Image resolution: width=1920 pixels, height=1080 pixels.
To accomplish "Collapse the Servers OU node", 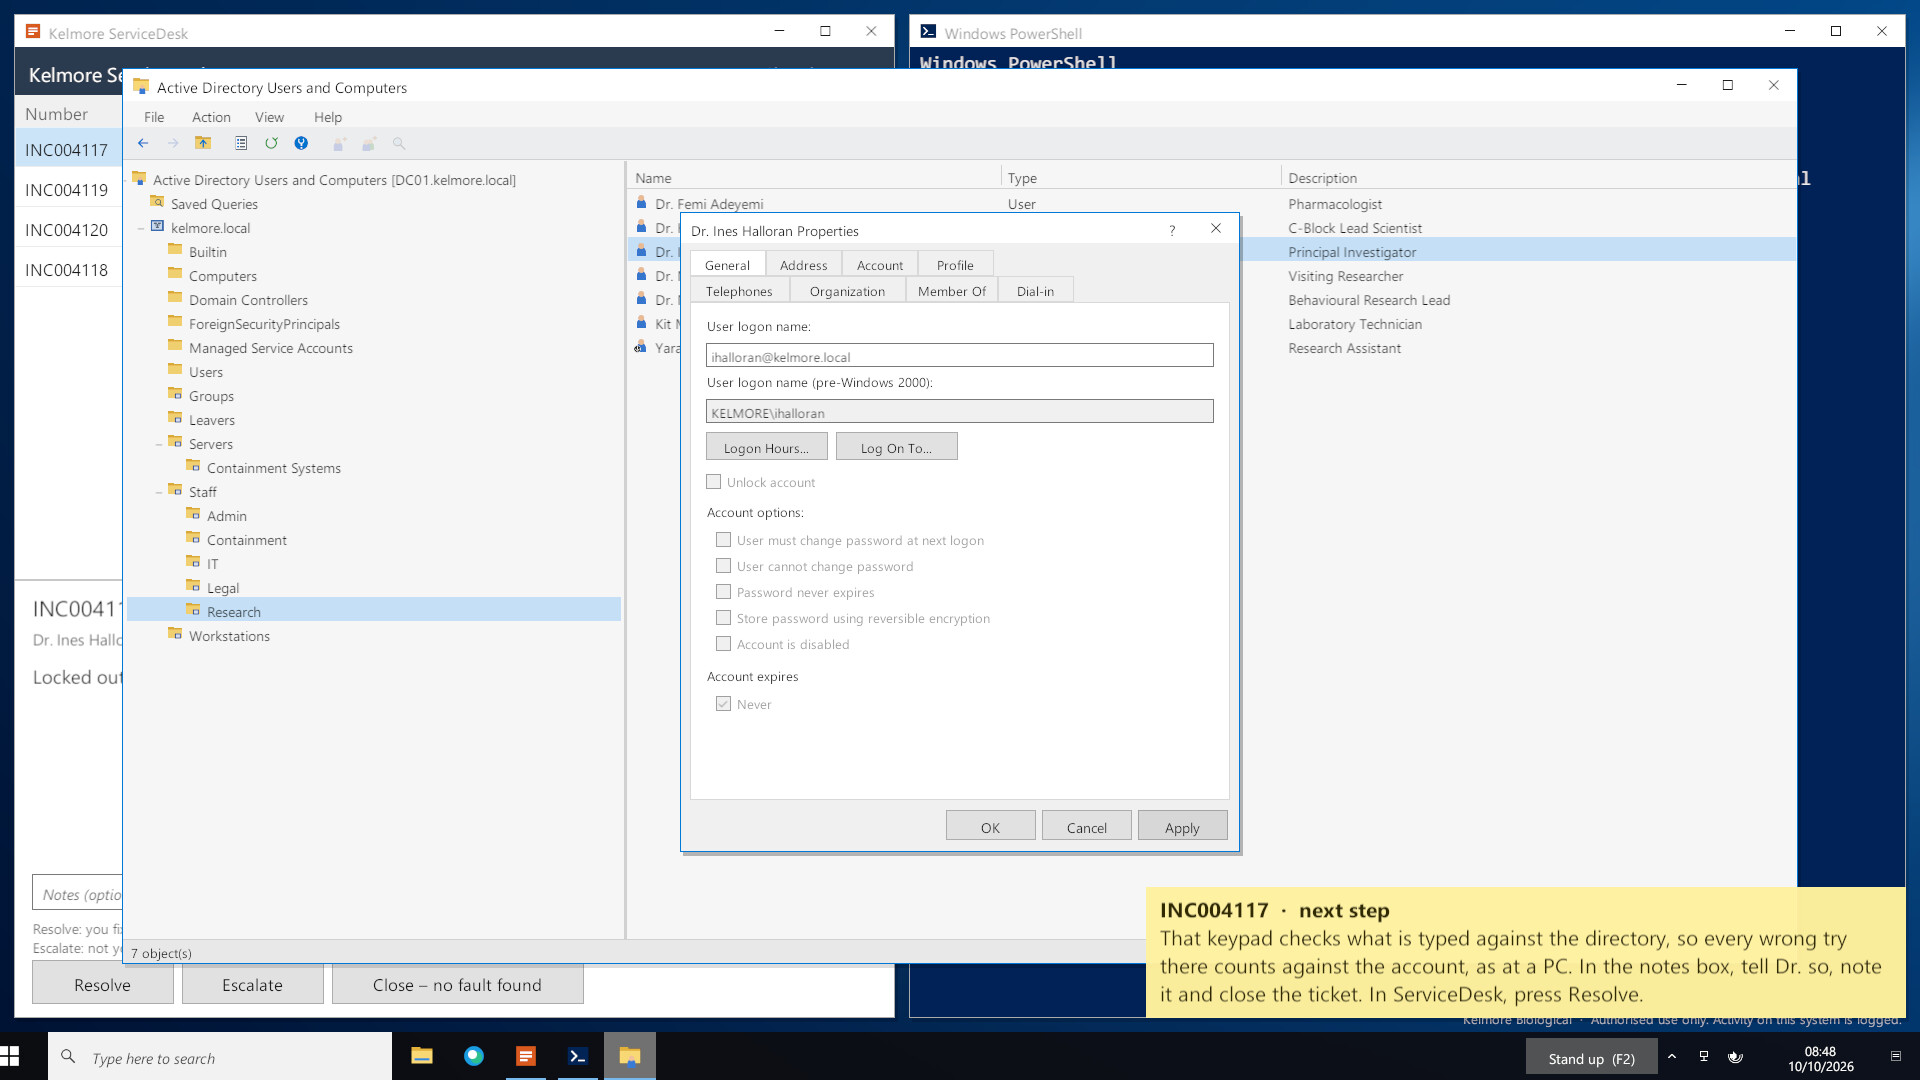I will pos(159,444).
